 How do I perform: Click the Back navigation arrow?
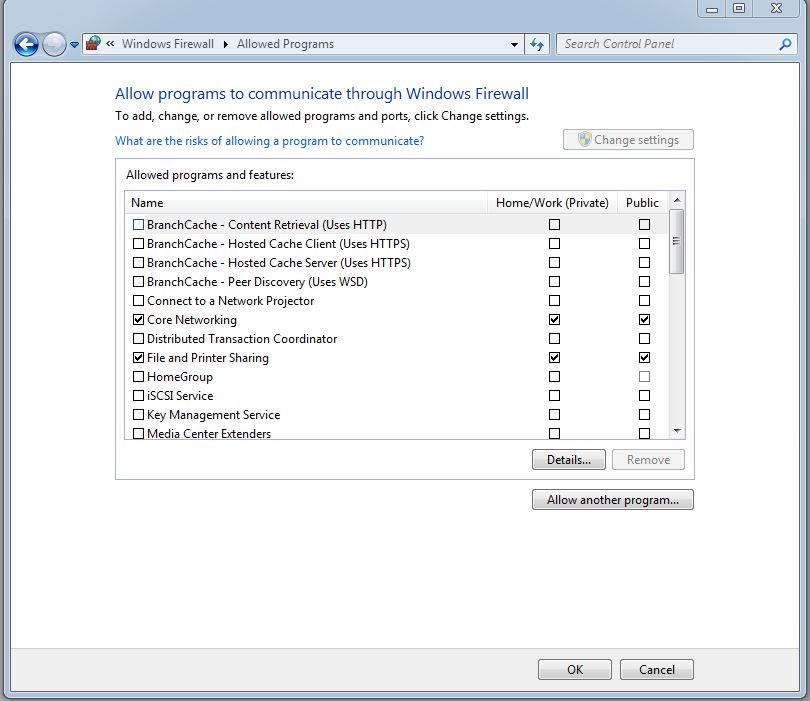point(26,44)
